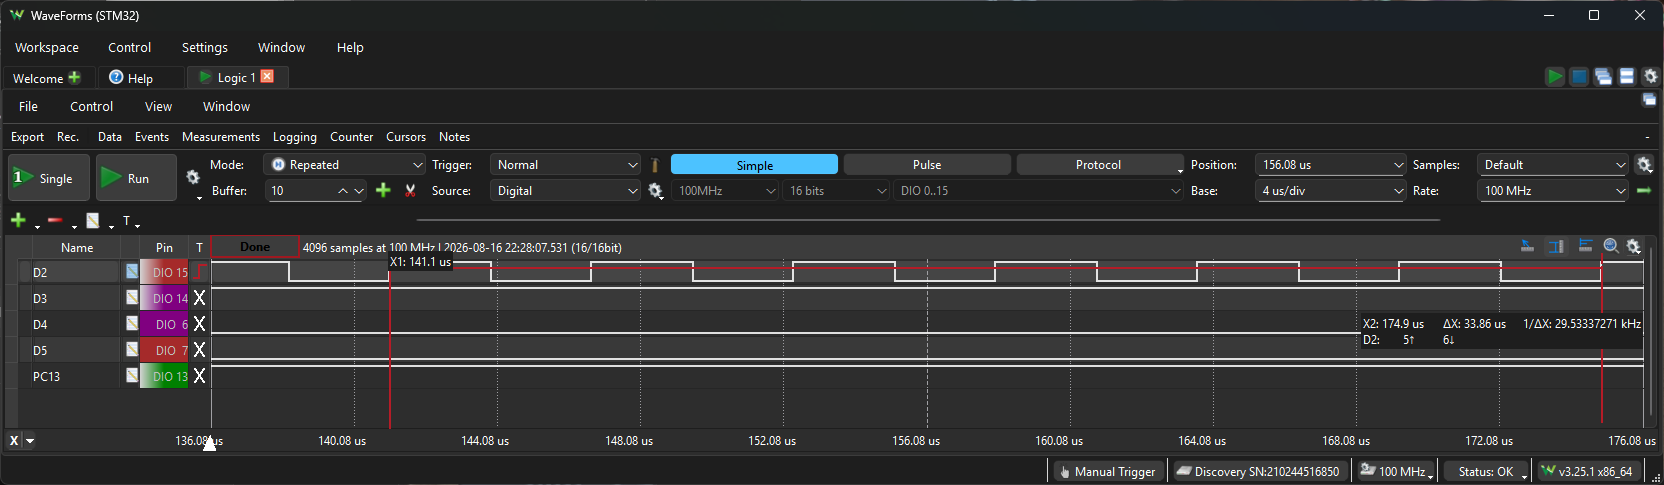Open the Base 4 us/div dropdown
Screen dimensions: 1664x485
point(1331,190)
